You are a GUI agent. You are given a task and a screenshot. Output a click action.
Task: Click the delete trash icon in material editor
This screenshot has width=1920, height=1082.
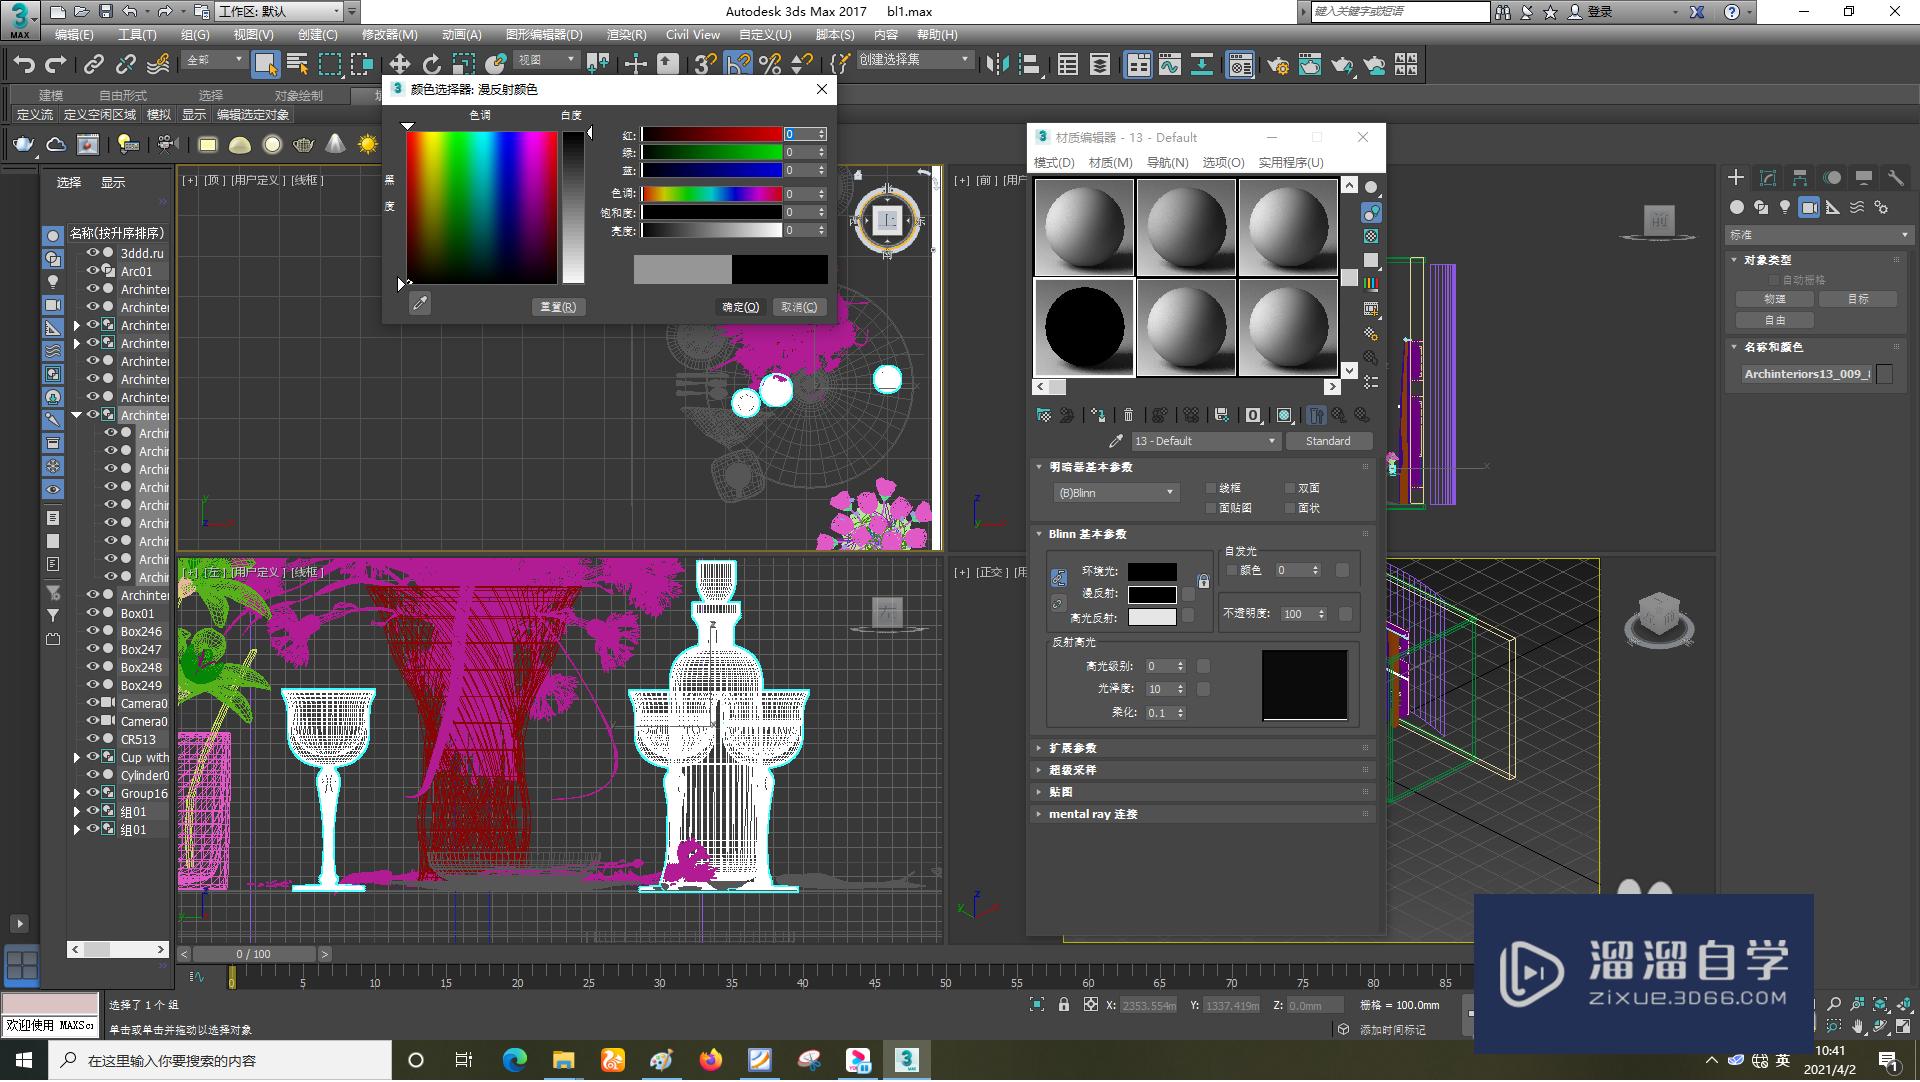(x=1128, y=415)
